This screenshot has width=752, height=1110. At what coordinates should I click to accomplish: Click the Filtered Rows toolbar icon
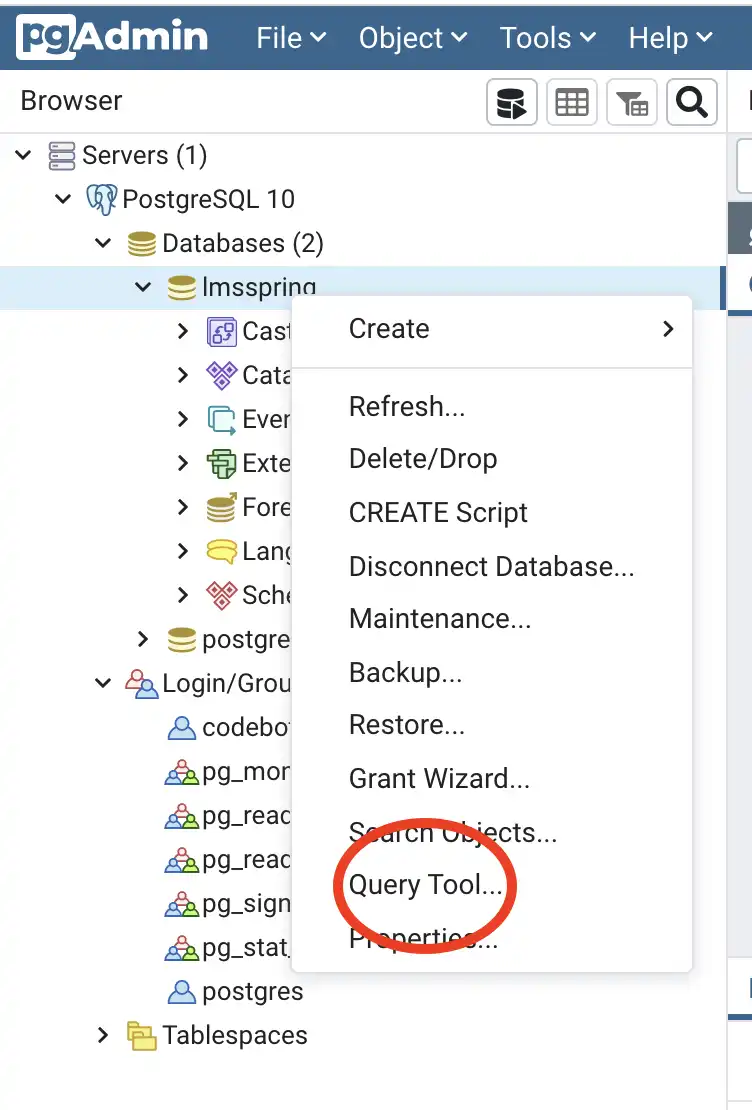tap(632, 102)
